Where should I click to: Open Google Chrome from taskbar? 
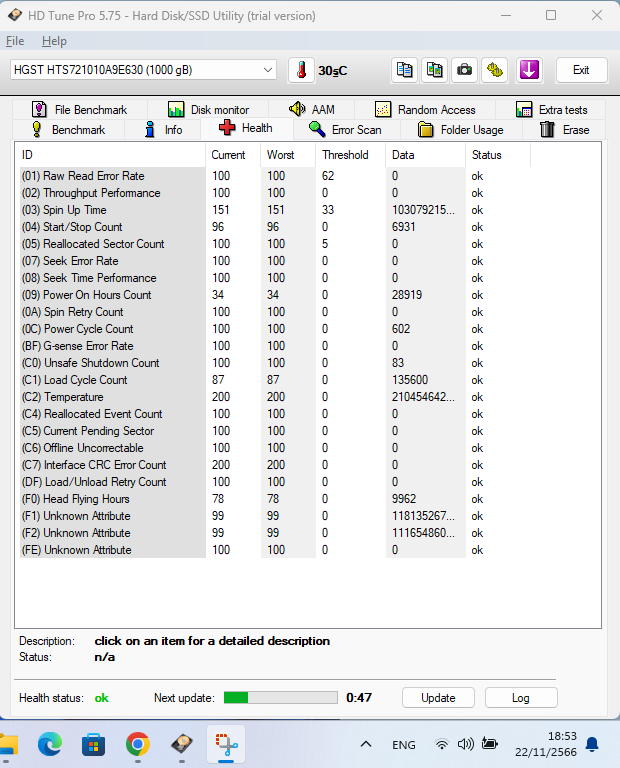point(138,744)
